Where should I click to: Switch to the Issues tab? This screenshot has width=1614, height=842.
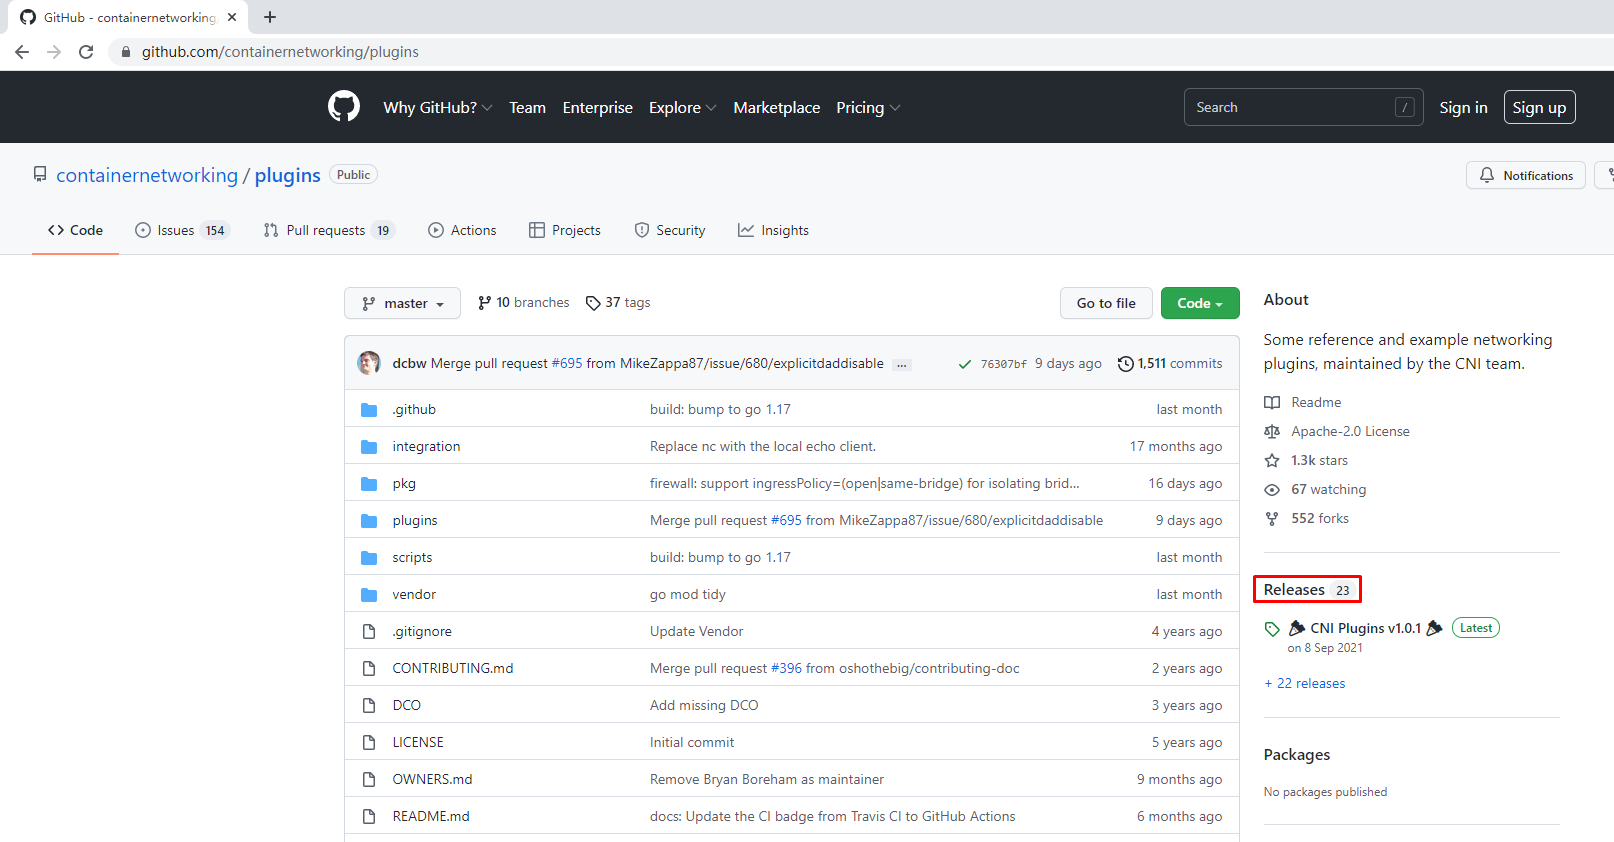182,230
